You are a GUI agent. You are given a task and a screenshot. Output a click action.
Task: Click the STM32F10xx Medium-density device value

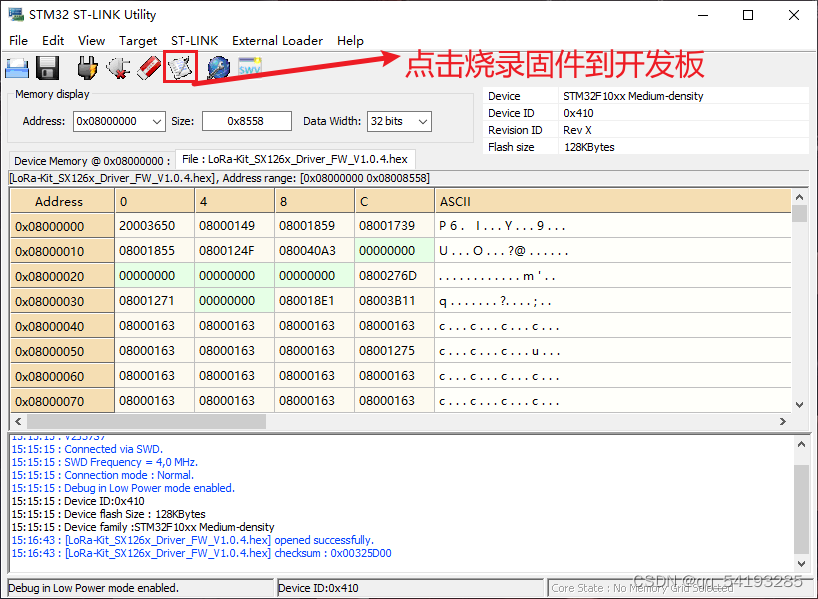click(633, 96)
